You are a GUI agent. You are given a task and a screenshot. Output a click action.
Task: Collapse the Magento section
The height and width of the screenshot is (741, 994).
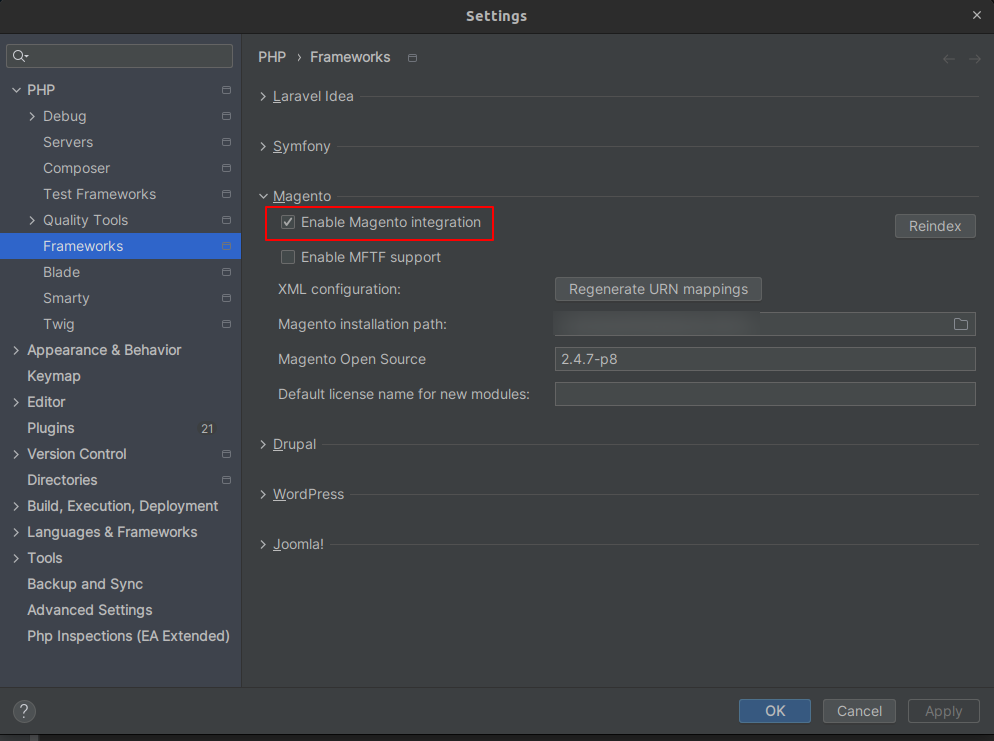point(264,197)
